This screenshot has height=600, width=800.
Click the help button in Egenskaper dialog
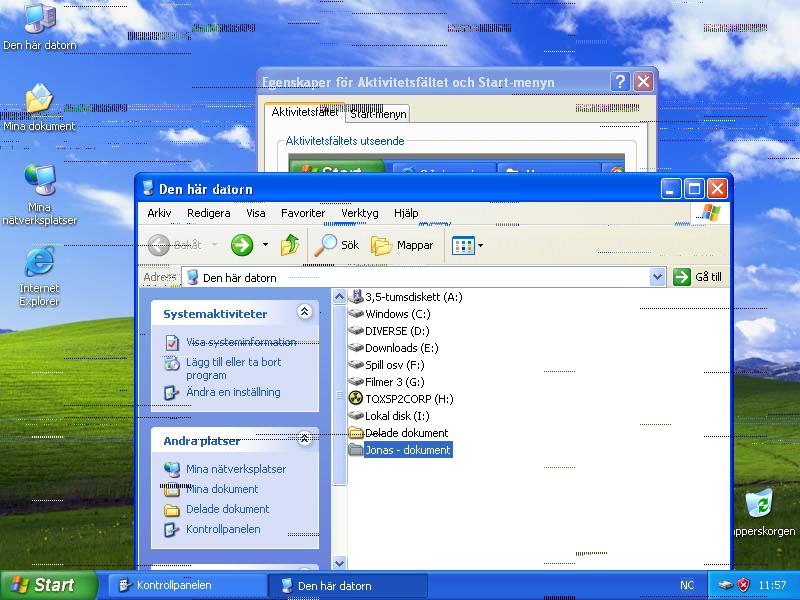(620, 82)
